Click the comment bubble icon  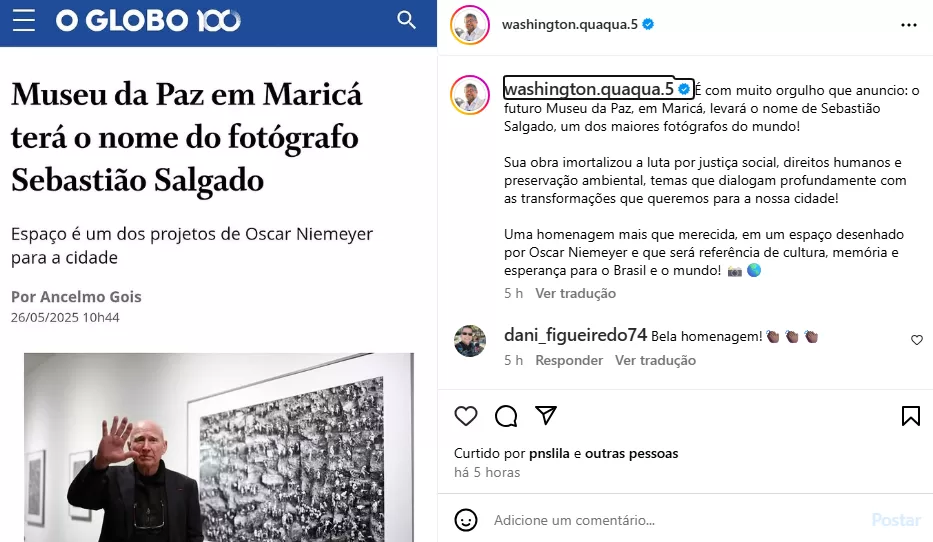(506, 416)
